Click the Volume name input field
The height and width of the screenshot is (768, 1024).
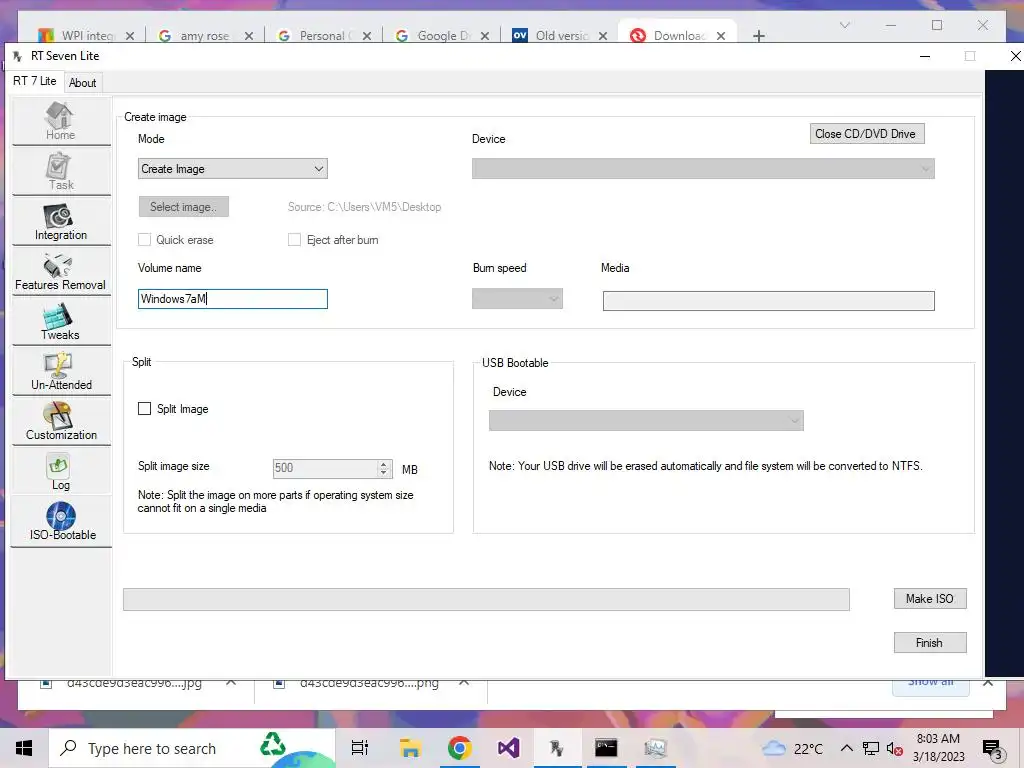pyautogui.click(x=232, y=299)
